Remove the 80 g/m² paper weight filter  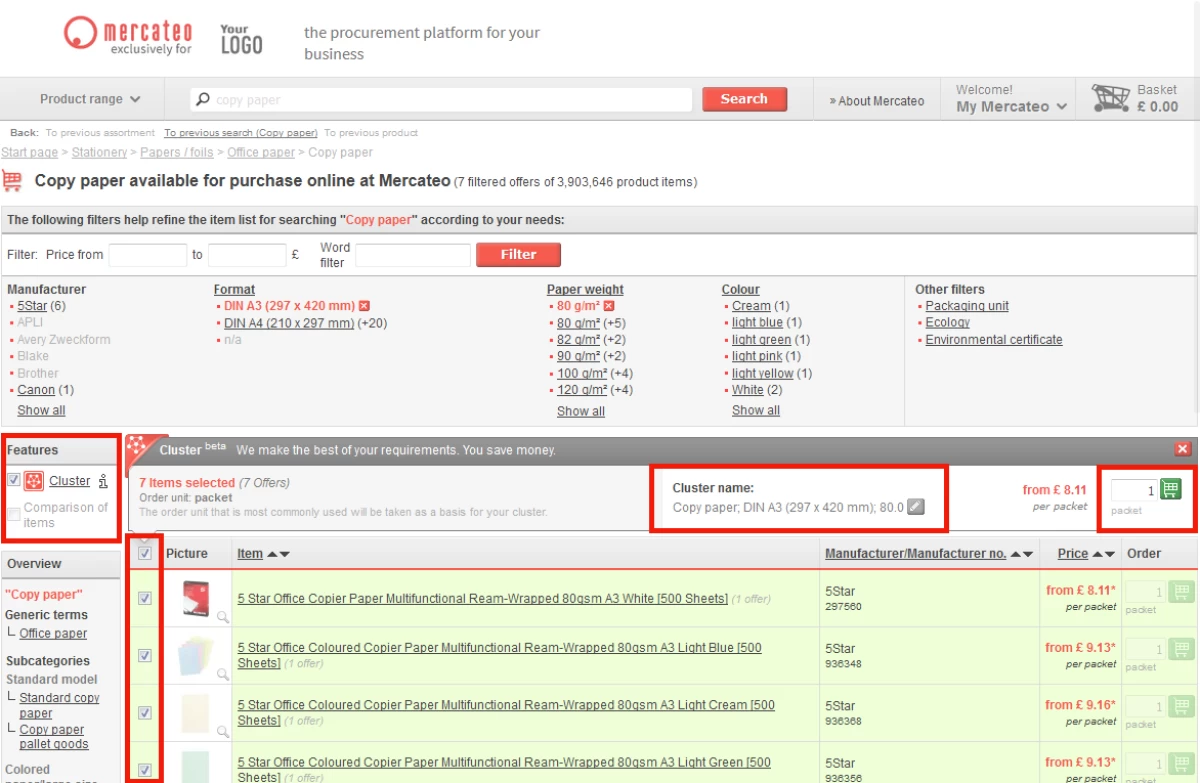(x=609, y=306)
